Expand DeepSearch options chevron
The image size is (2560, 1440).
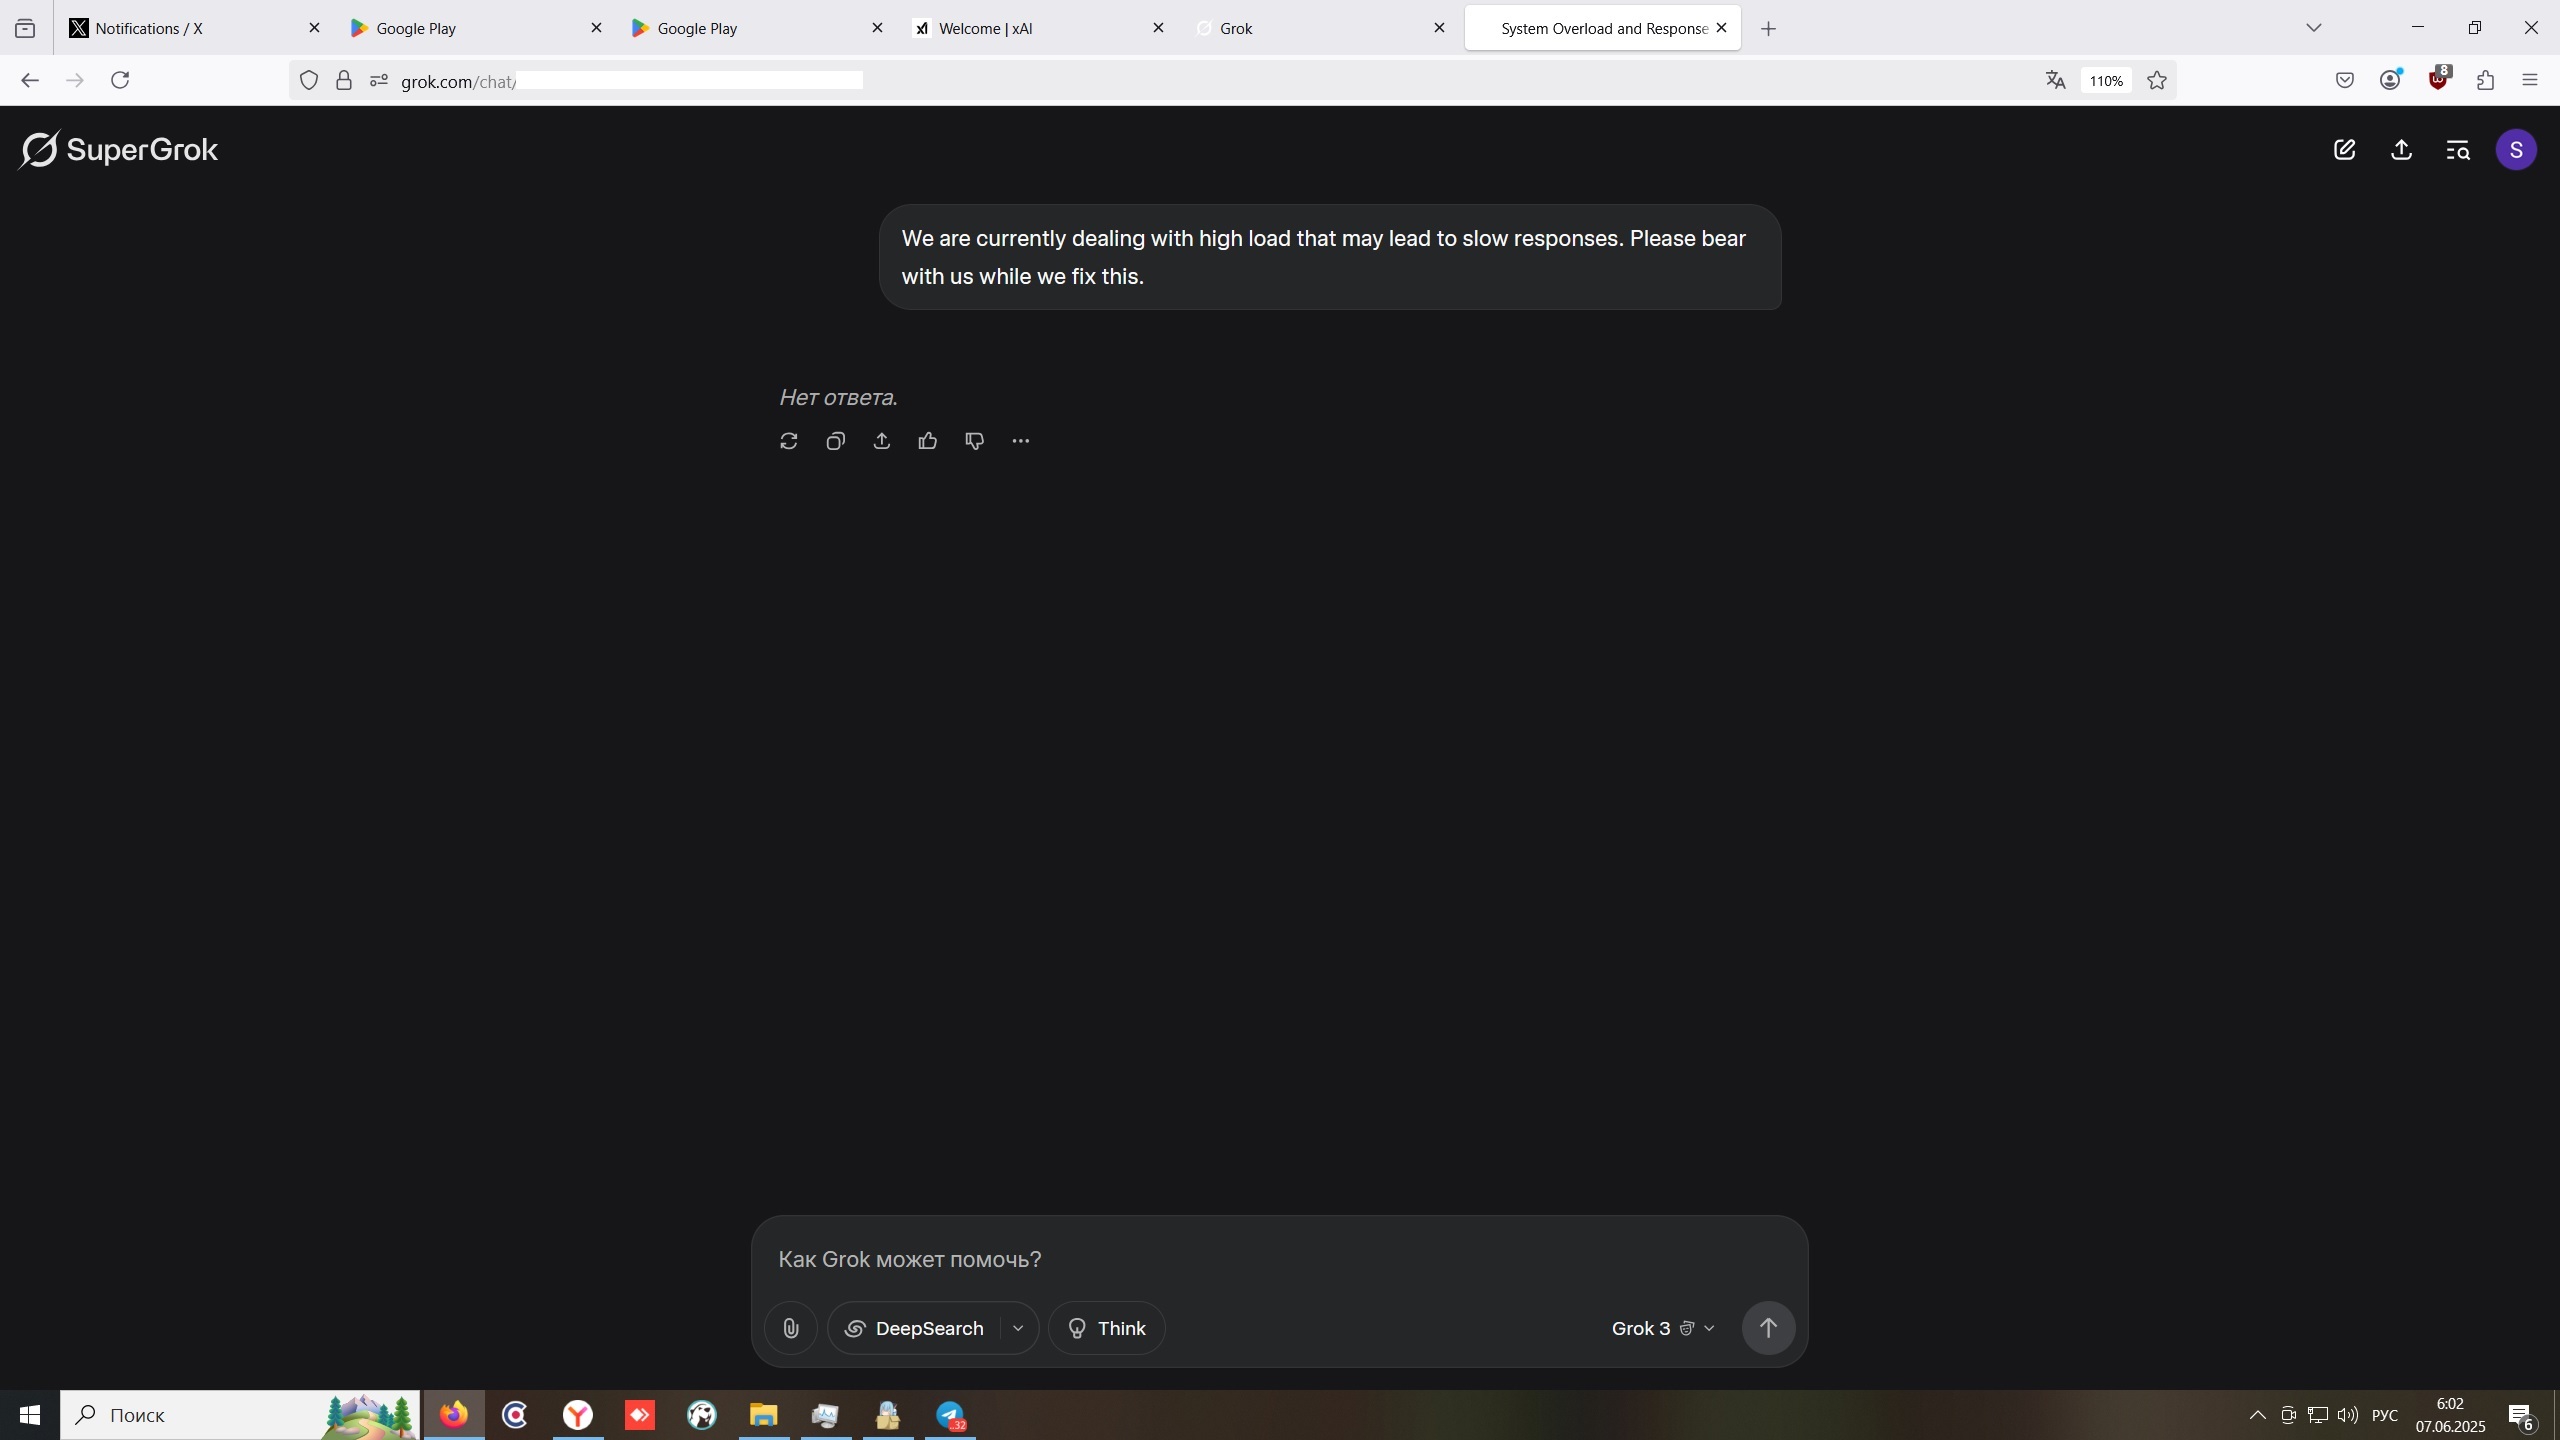click(1018, 1328)
